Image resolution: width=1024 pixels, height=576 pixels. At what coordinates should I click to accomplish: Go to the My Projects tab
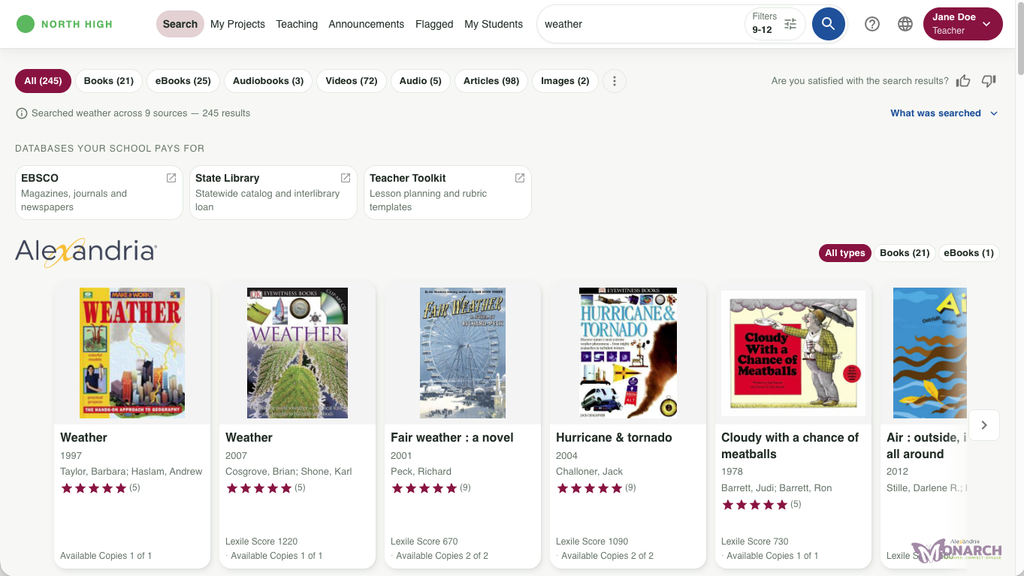tap(238, 24)
